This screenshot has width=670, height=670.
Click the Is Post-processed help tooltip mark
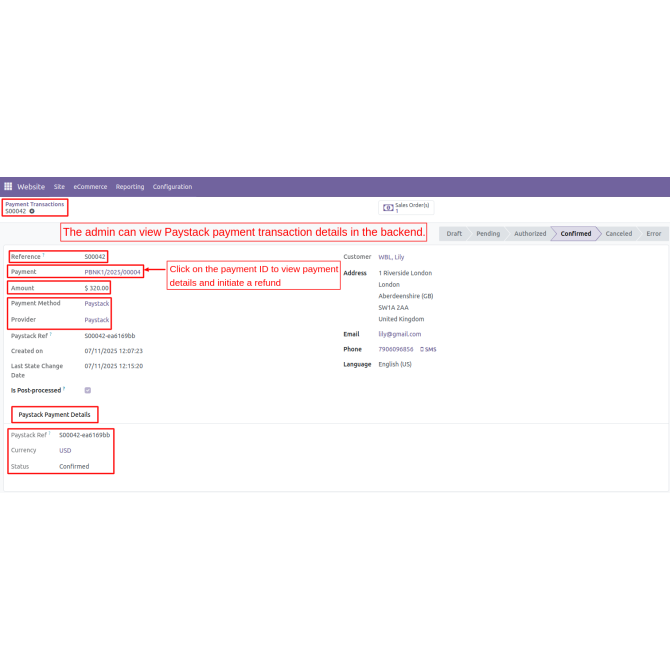[x=64, y=388]
